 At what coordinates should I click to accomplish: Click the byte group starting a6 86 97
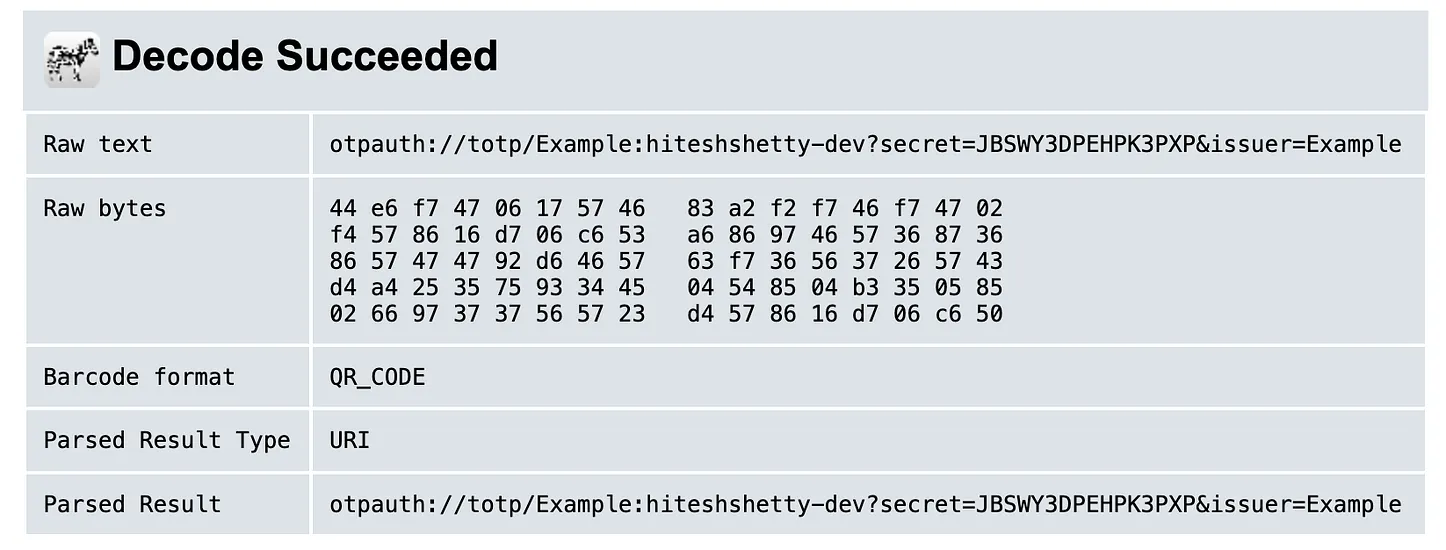[x=844, y=235]
